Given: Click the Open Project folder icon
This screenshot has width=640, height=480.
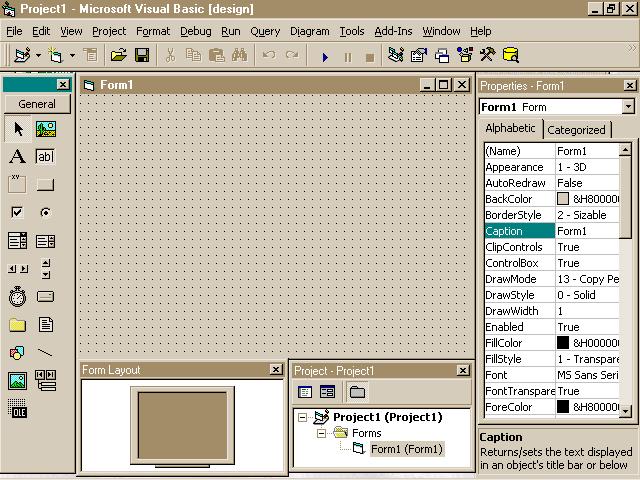Looking at the screenshot, I should click(x=118, y=55).
